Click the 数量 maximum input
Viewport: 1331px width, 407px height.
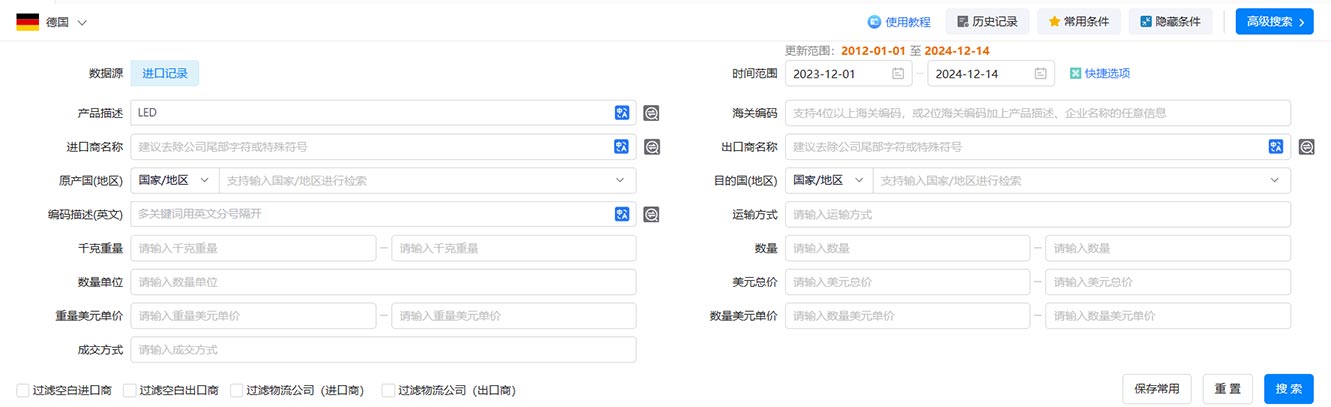[1168, 248]
